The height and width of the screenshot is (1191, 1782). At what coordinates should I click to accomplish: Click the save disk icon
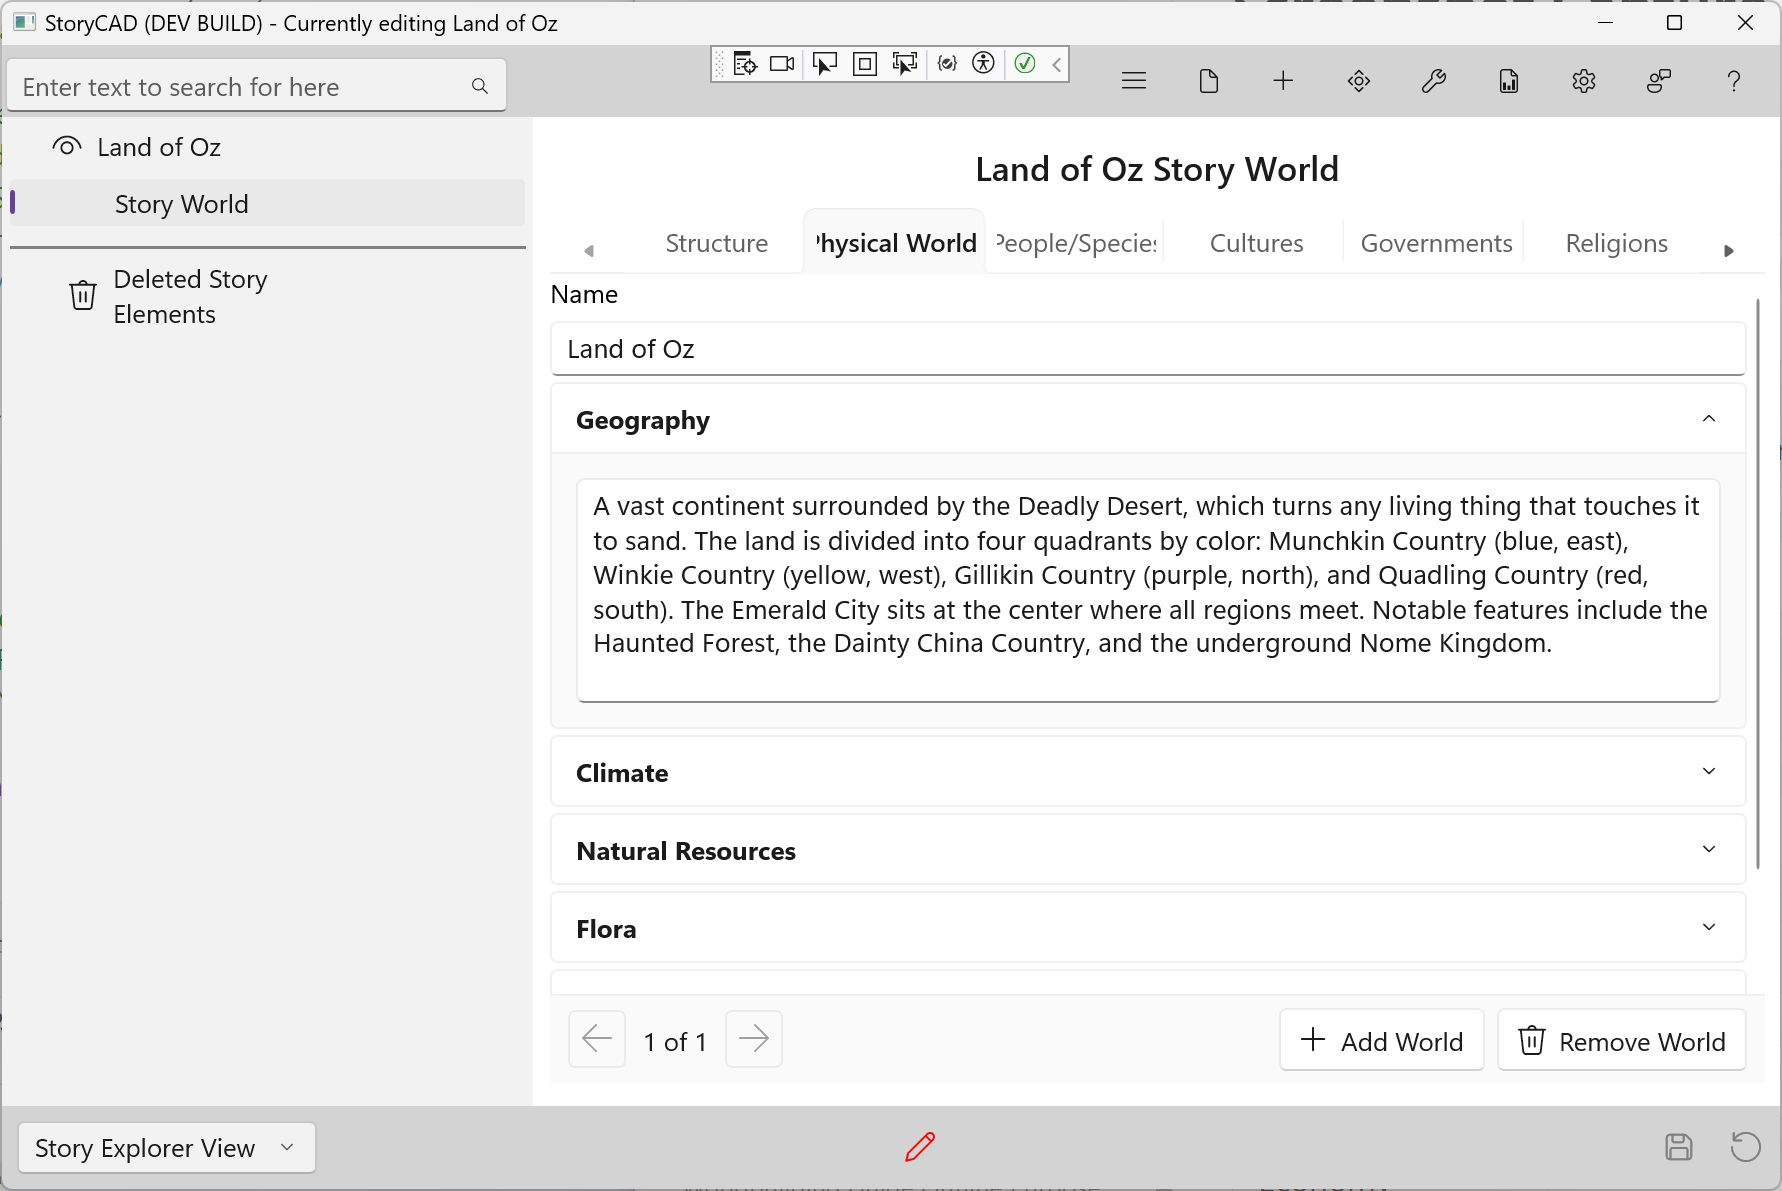click(x=1678, y=1146)
